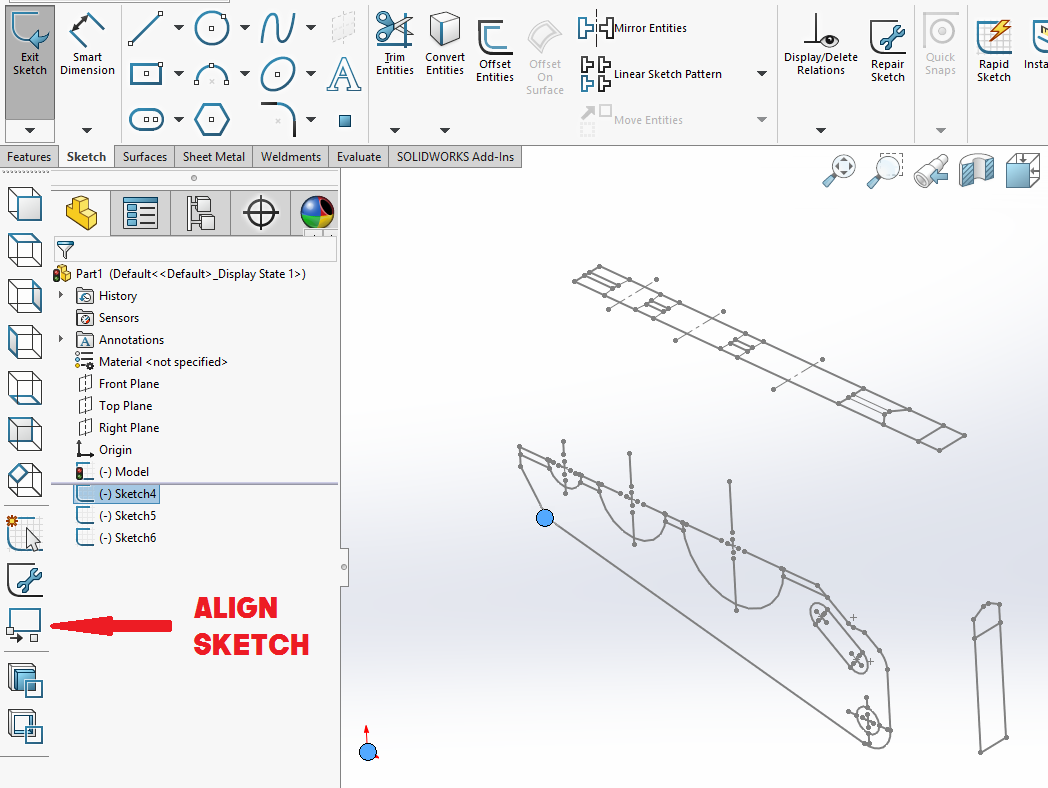Switch to the Surfaces tab
1048x788 pixels.
(144, 156)
